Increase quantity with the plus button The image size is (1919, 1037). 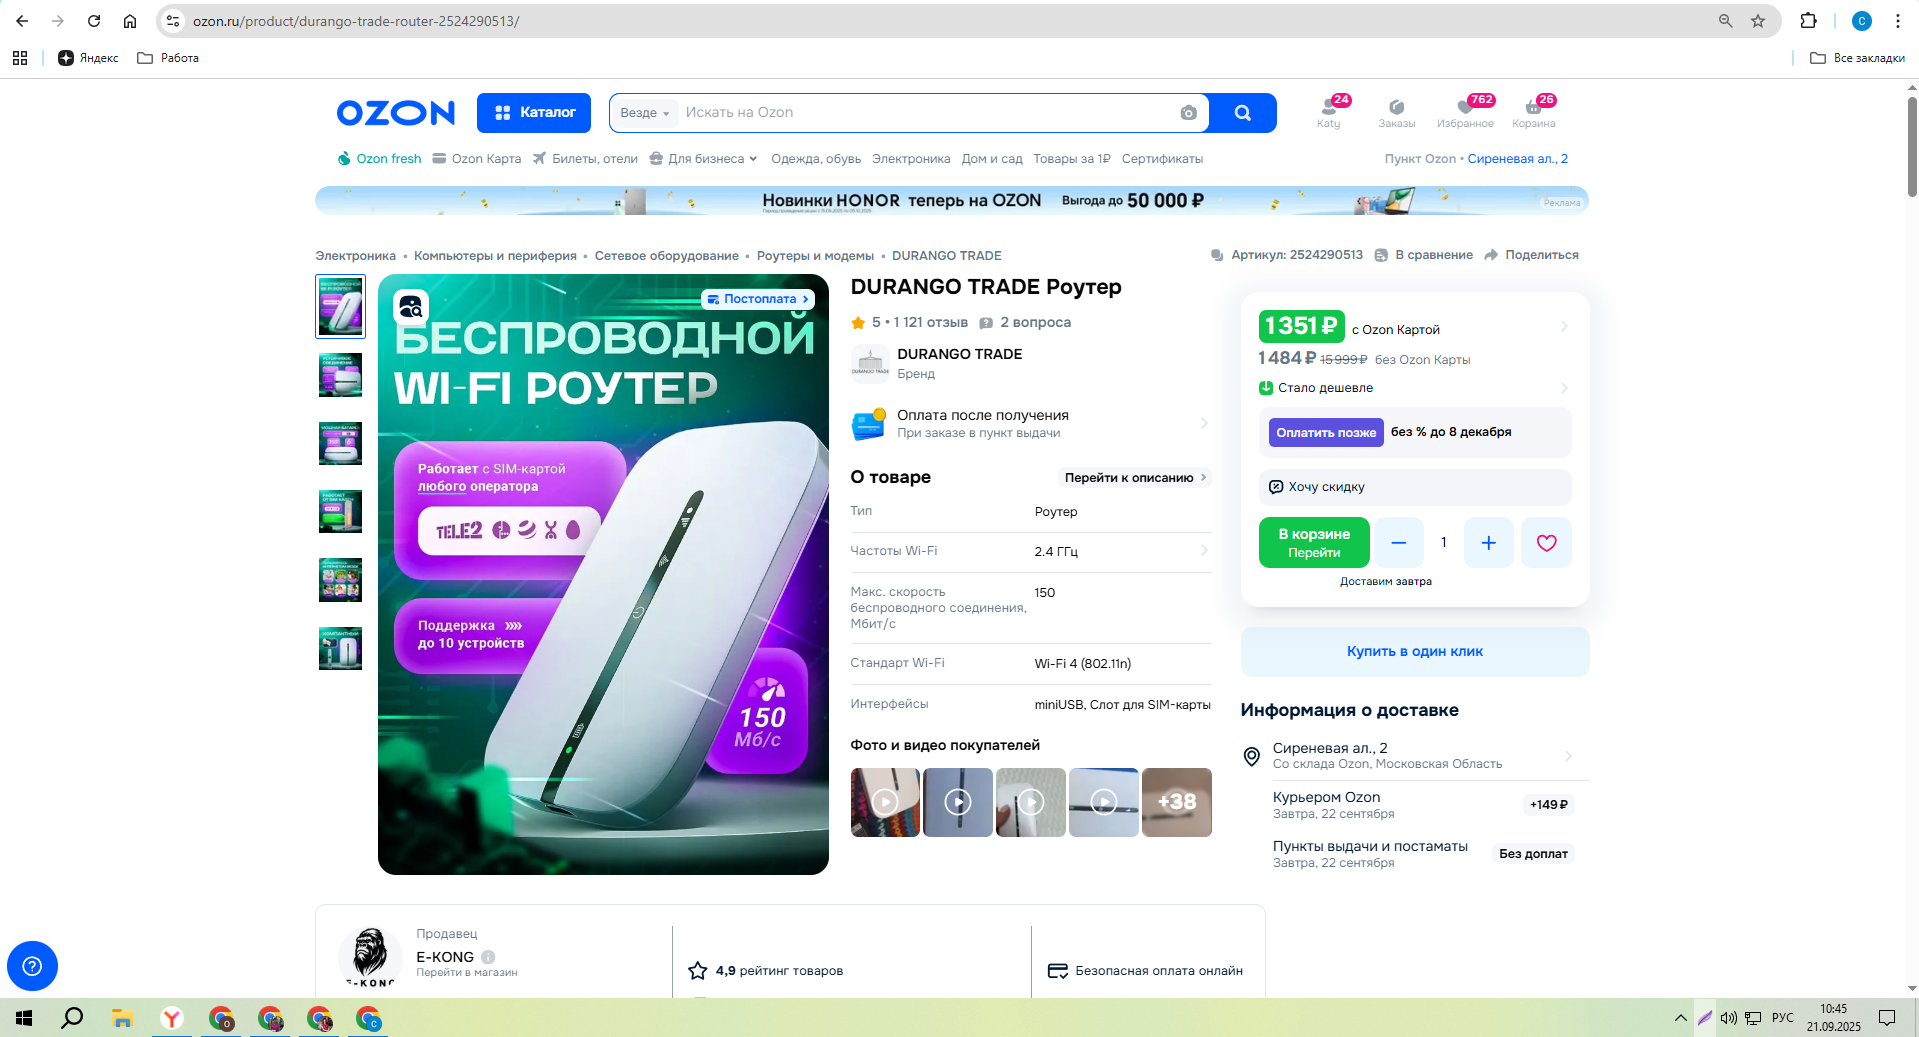1488,543
